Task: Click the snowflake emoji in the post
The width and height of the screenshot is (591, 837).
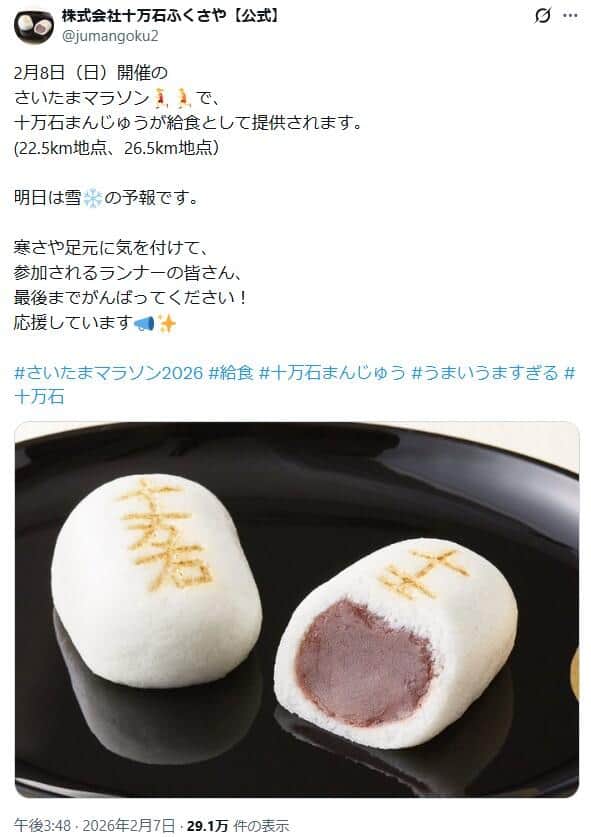Action: point(92,199)
